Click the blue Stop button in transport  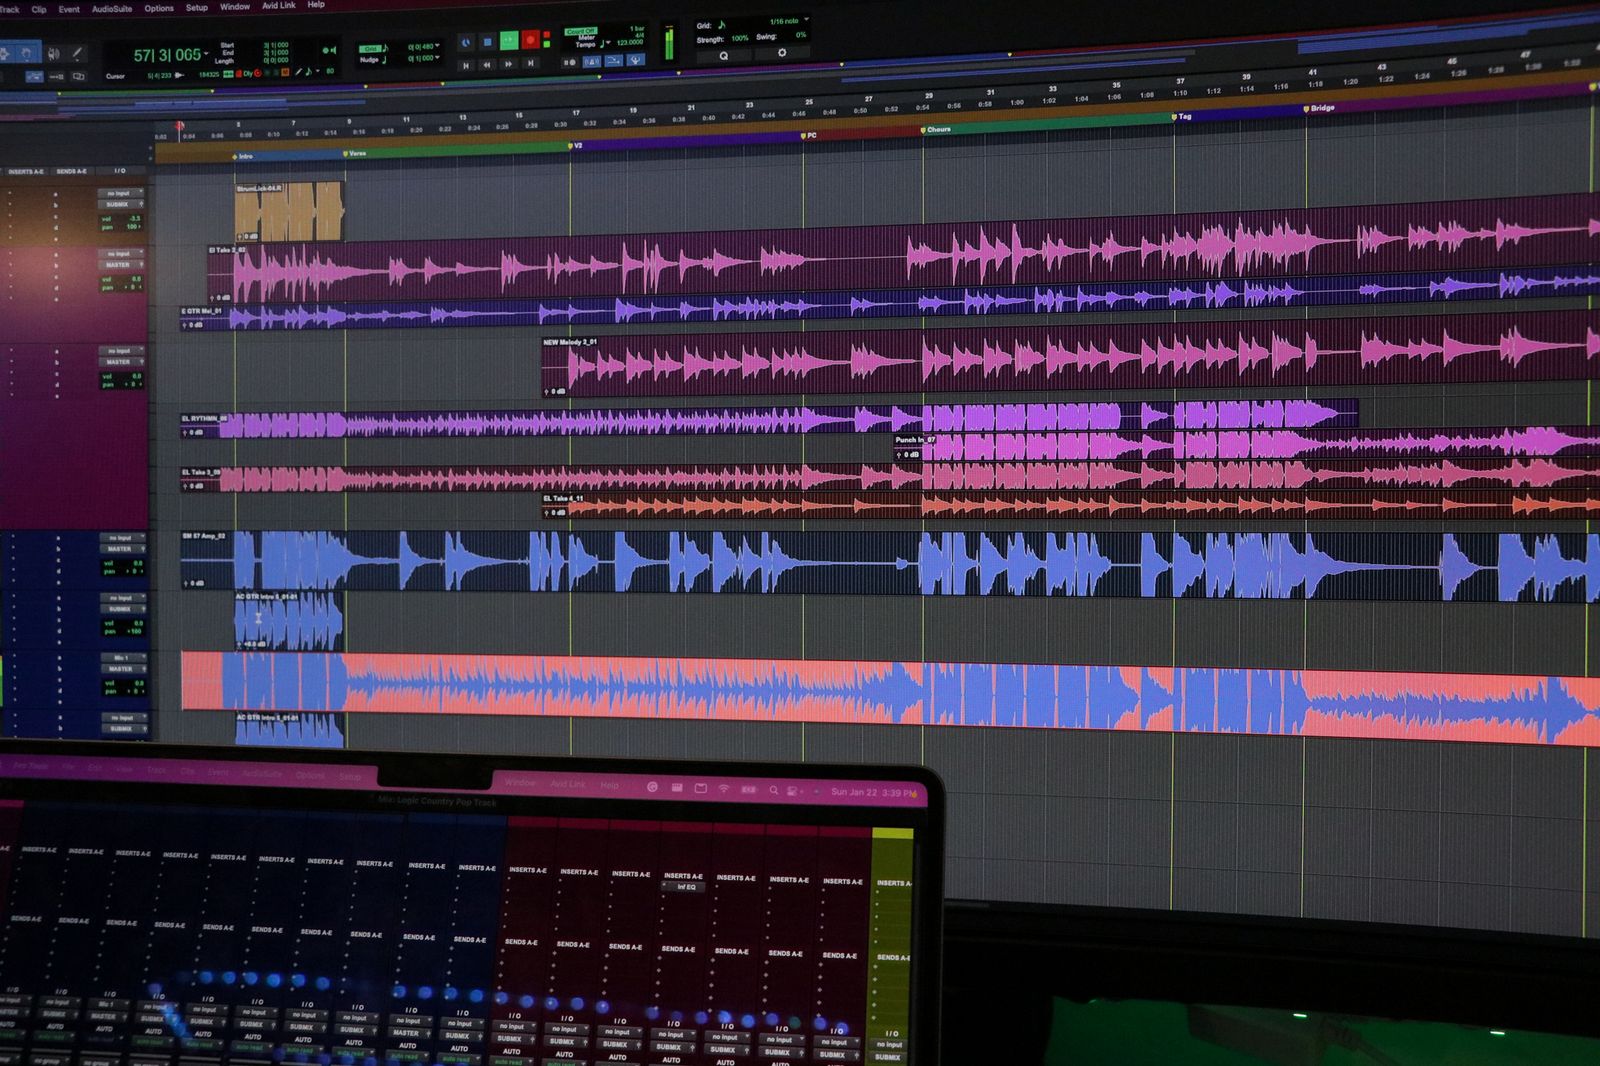[x=487, y=42]
